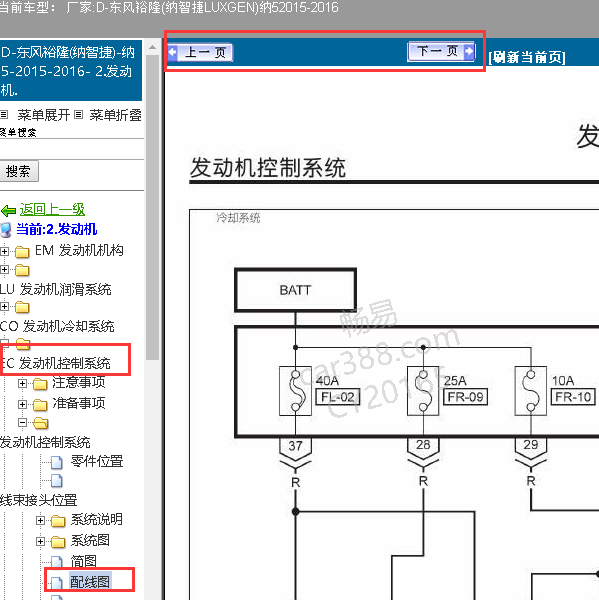Click the 刷新当前页 refresh link
Screen dimensions: 599x600
(x=527, y=57)
